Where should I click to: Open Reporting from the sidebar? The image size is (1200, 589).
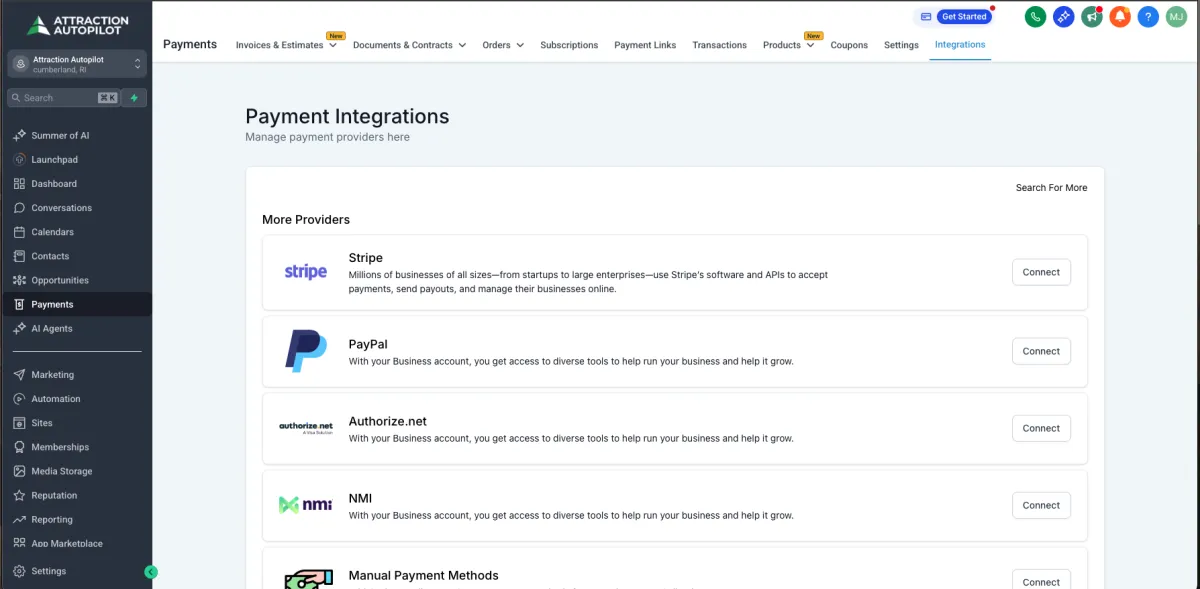(52, 520)
